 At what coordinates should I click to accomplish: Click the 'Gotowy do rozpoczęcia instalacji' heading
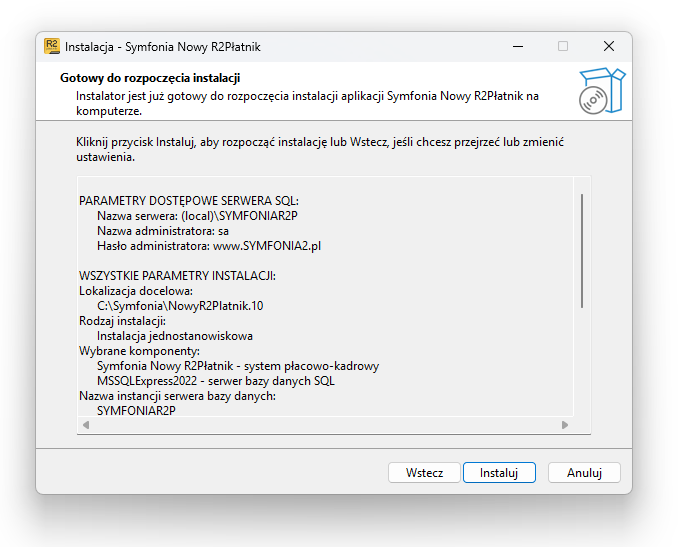(150, 78)
